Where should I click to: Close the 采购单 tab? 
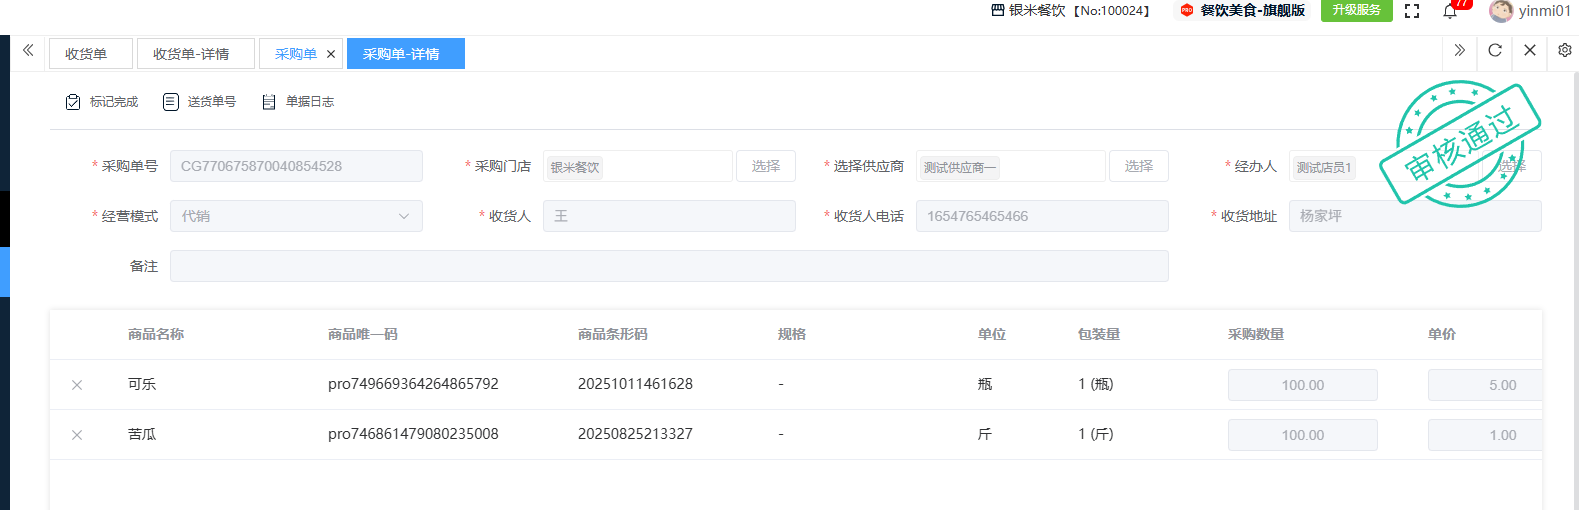point(331,54)
